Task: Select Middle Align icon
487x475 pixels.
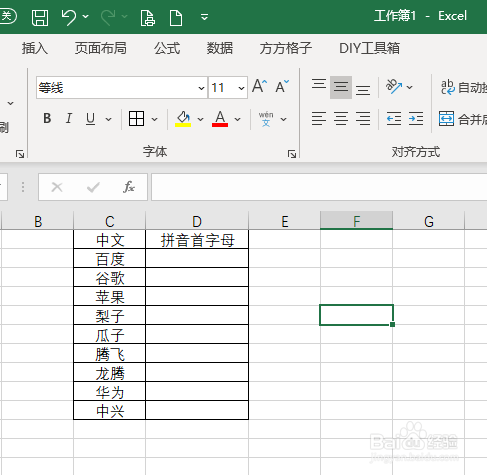Action: (x=341, y=87)
